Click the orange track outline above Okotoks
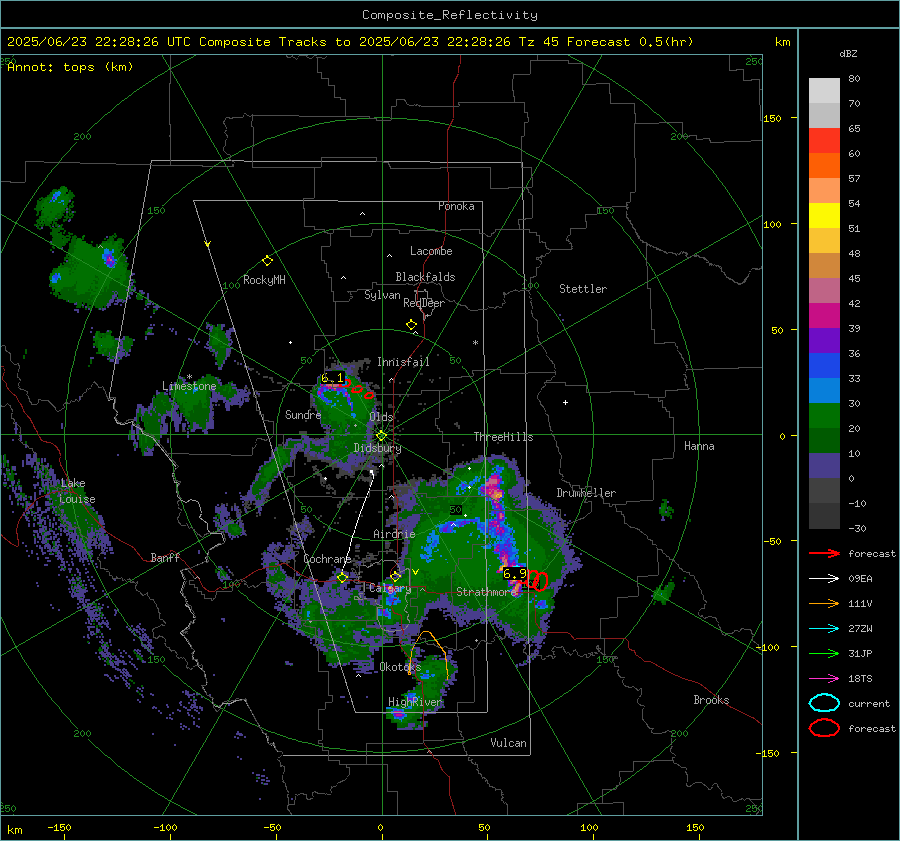 click(429, 654)
